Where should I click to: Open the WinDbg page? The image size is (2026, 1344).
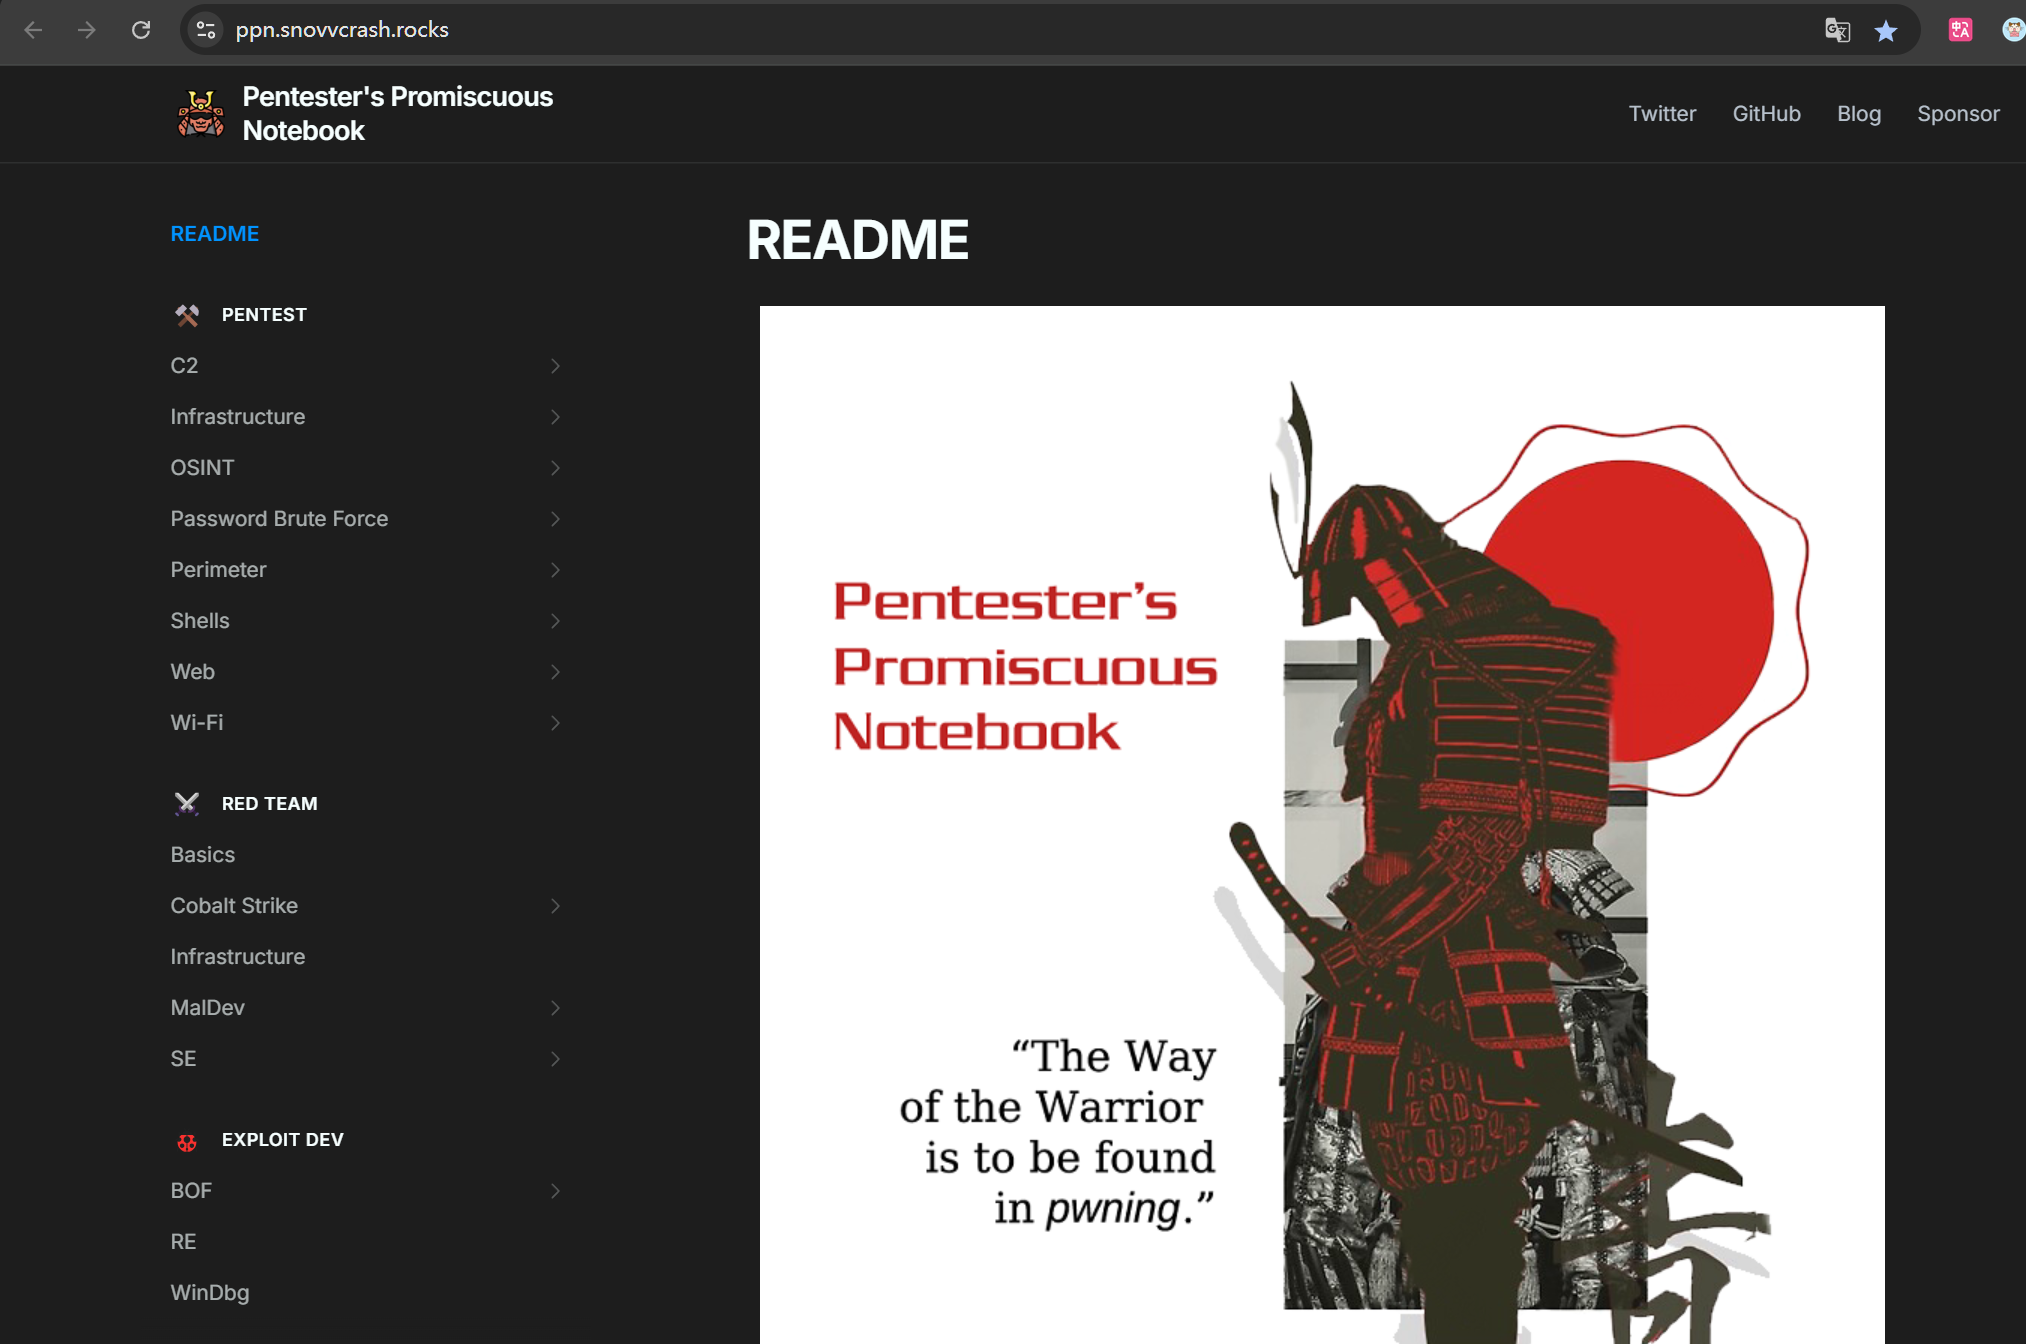click(x=210, y=1293)
